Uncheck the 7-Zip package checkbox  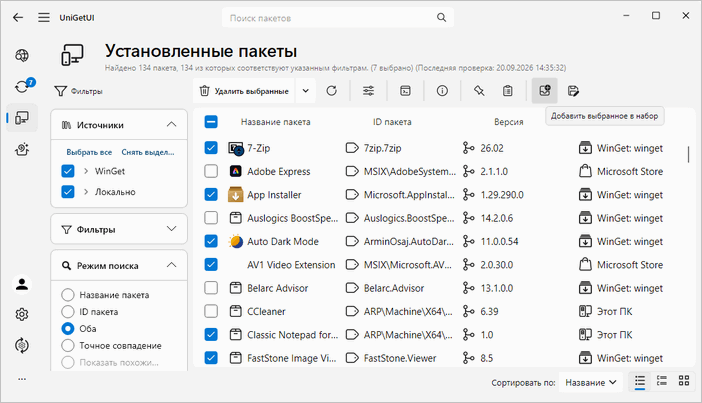point(211,148)
